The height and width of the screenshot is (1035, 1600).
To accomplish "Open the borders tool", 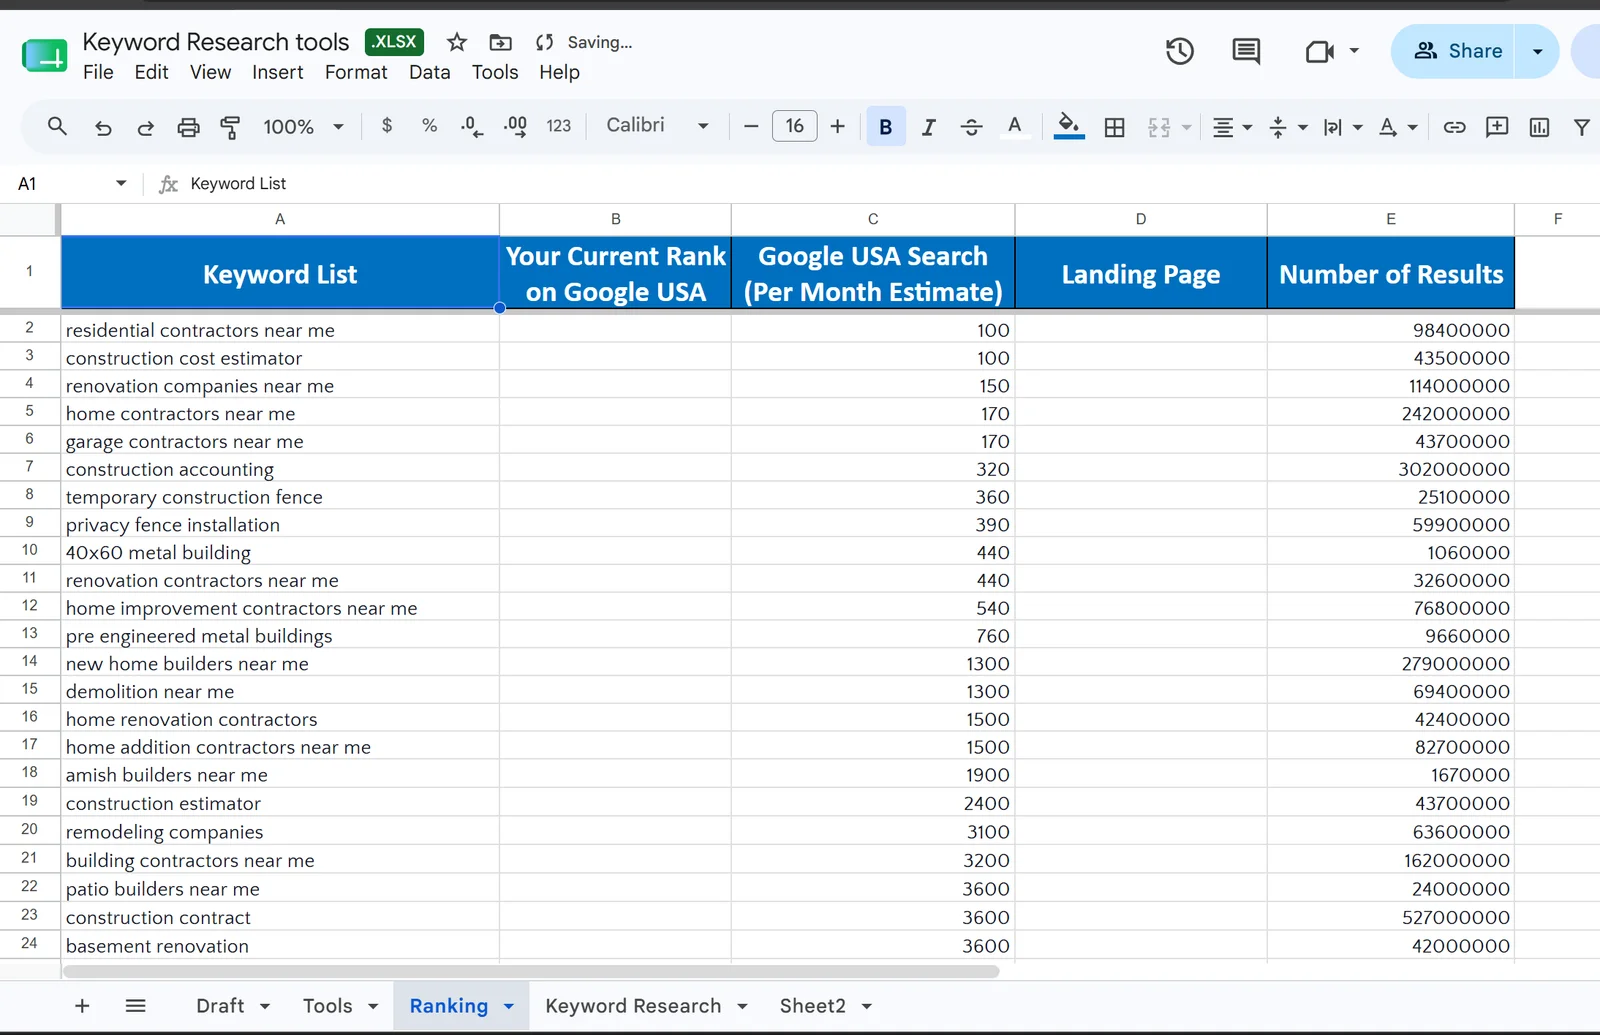I will pos(1114,127).
